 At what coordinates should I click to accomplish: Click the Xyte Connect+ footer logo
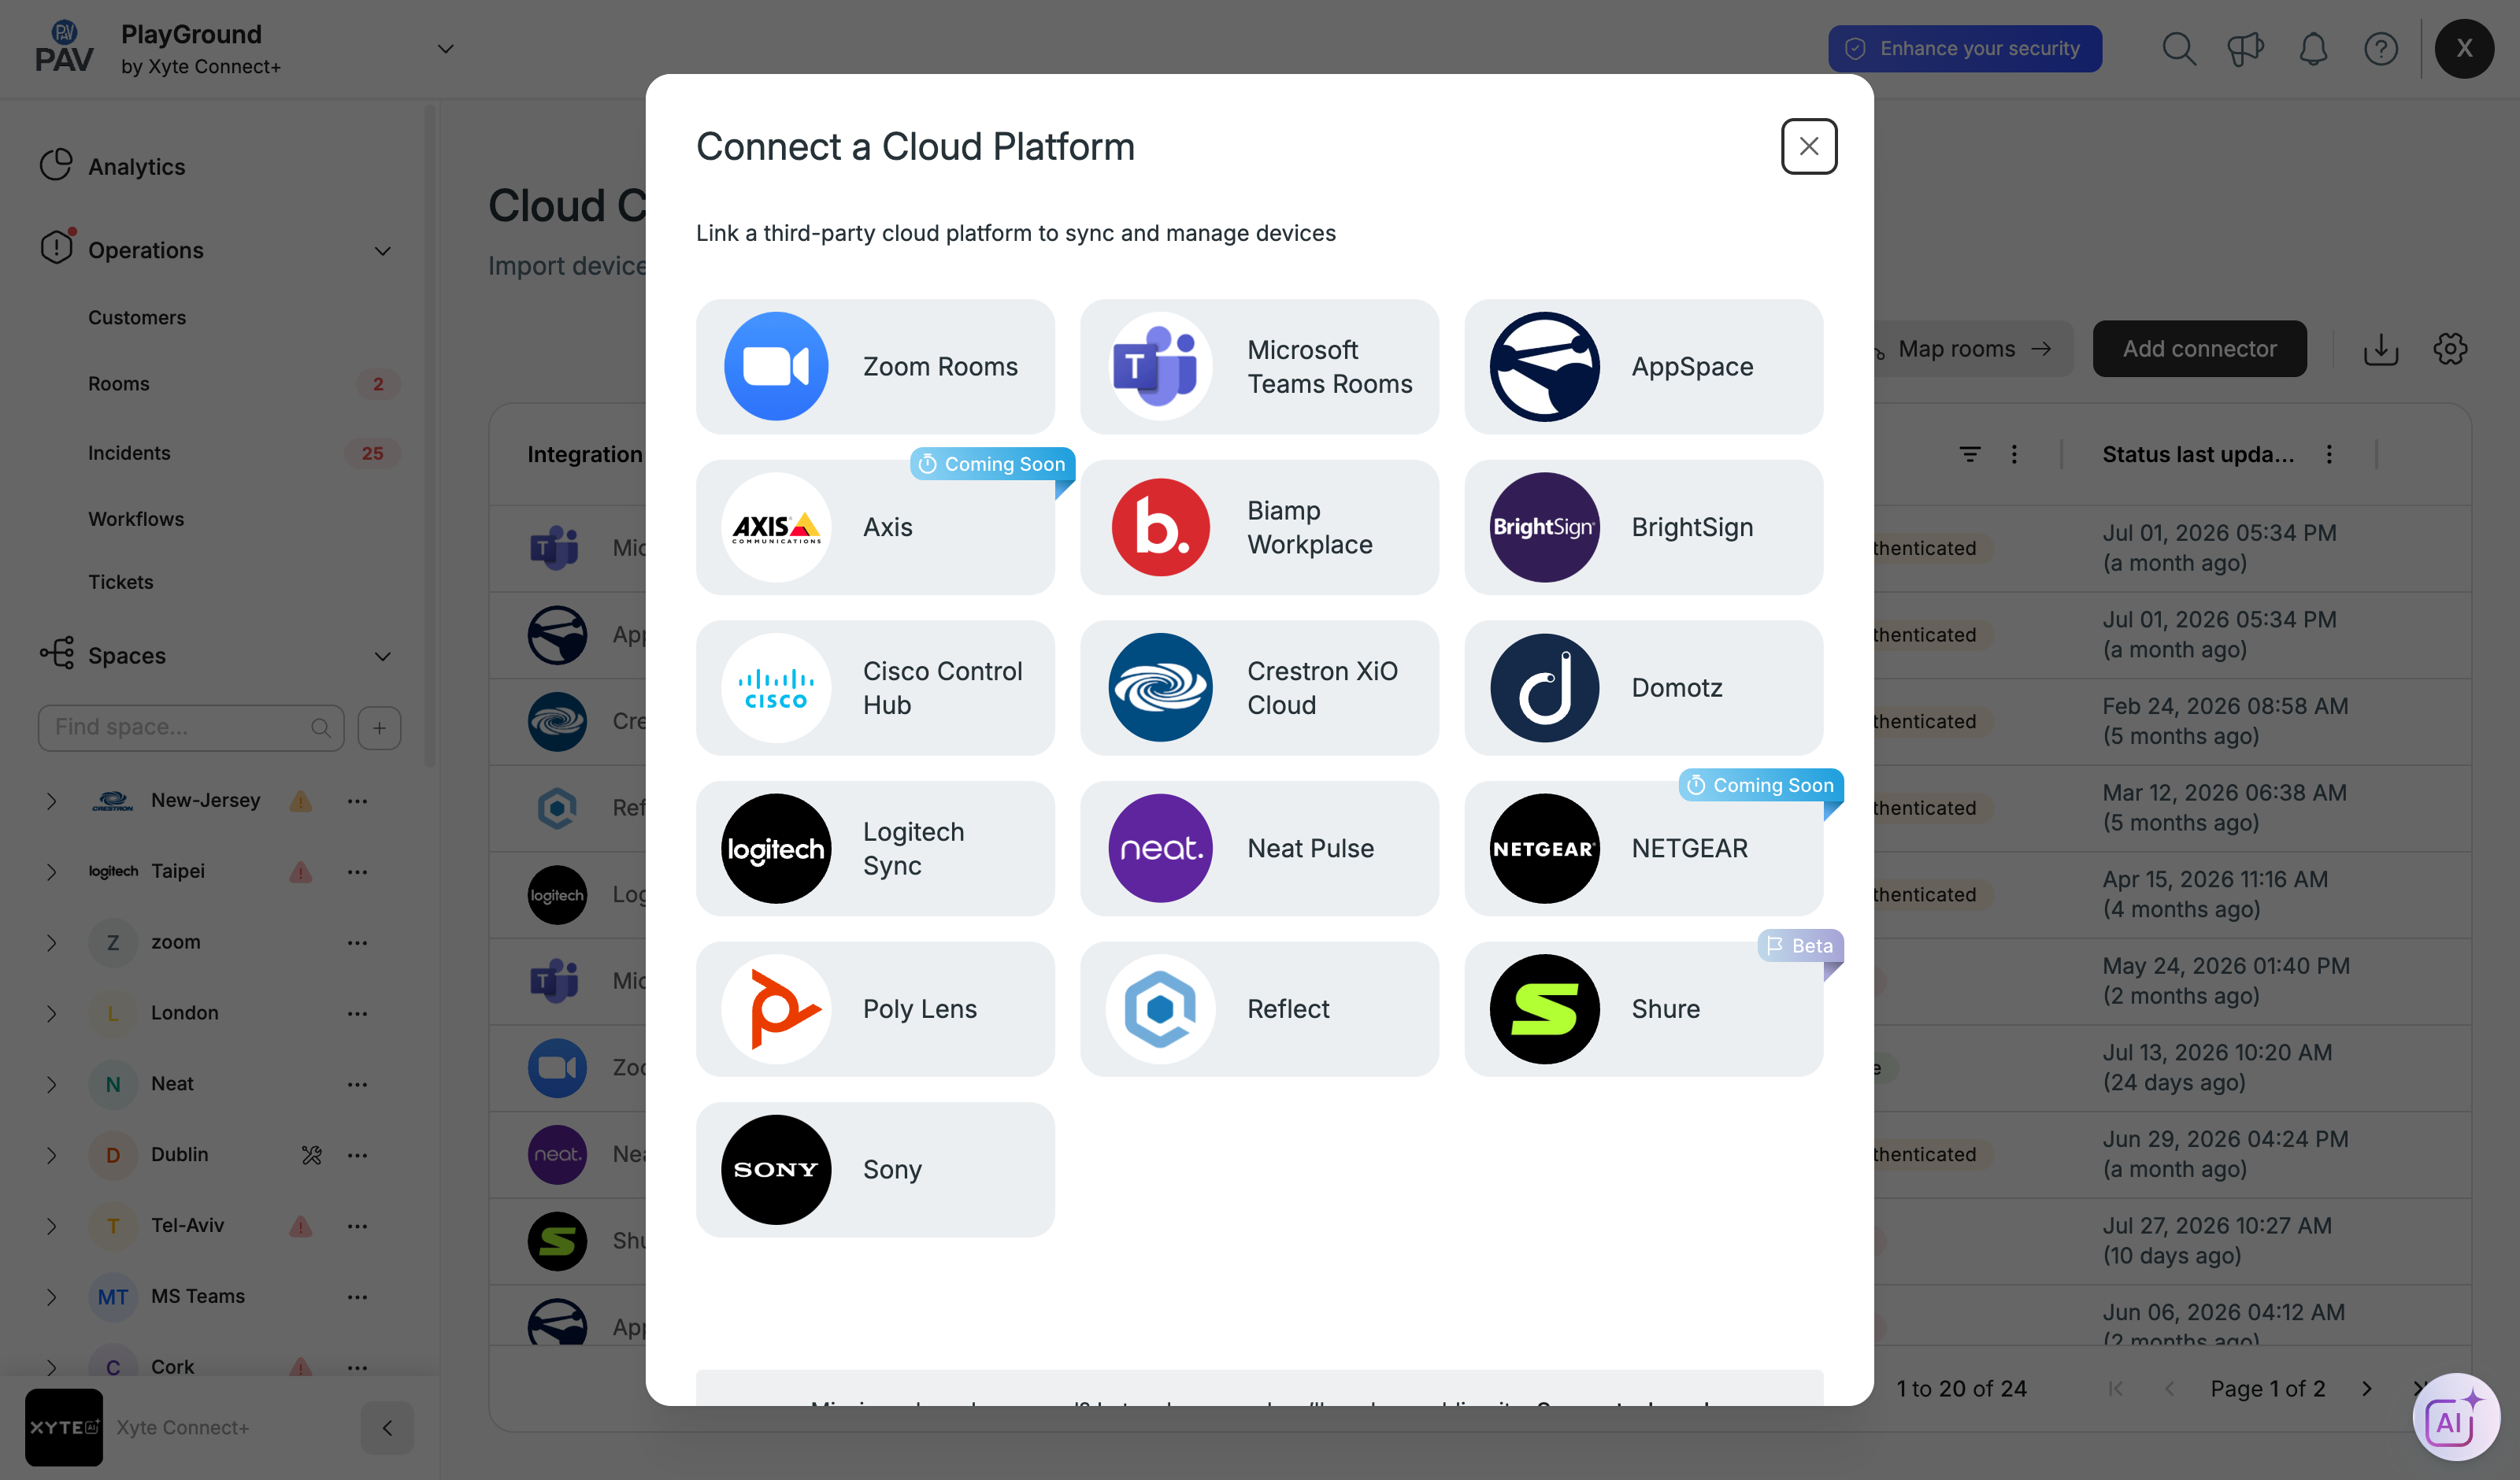click(64, 1428)
